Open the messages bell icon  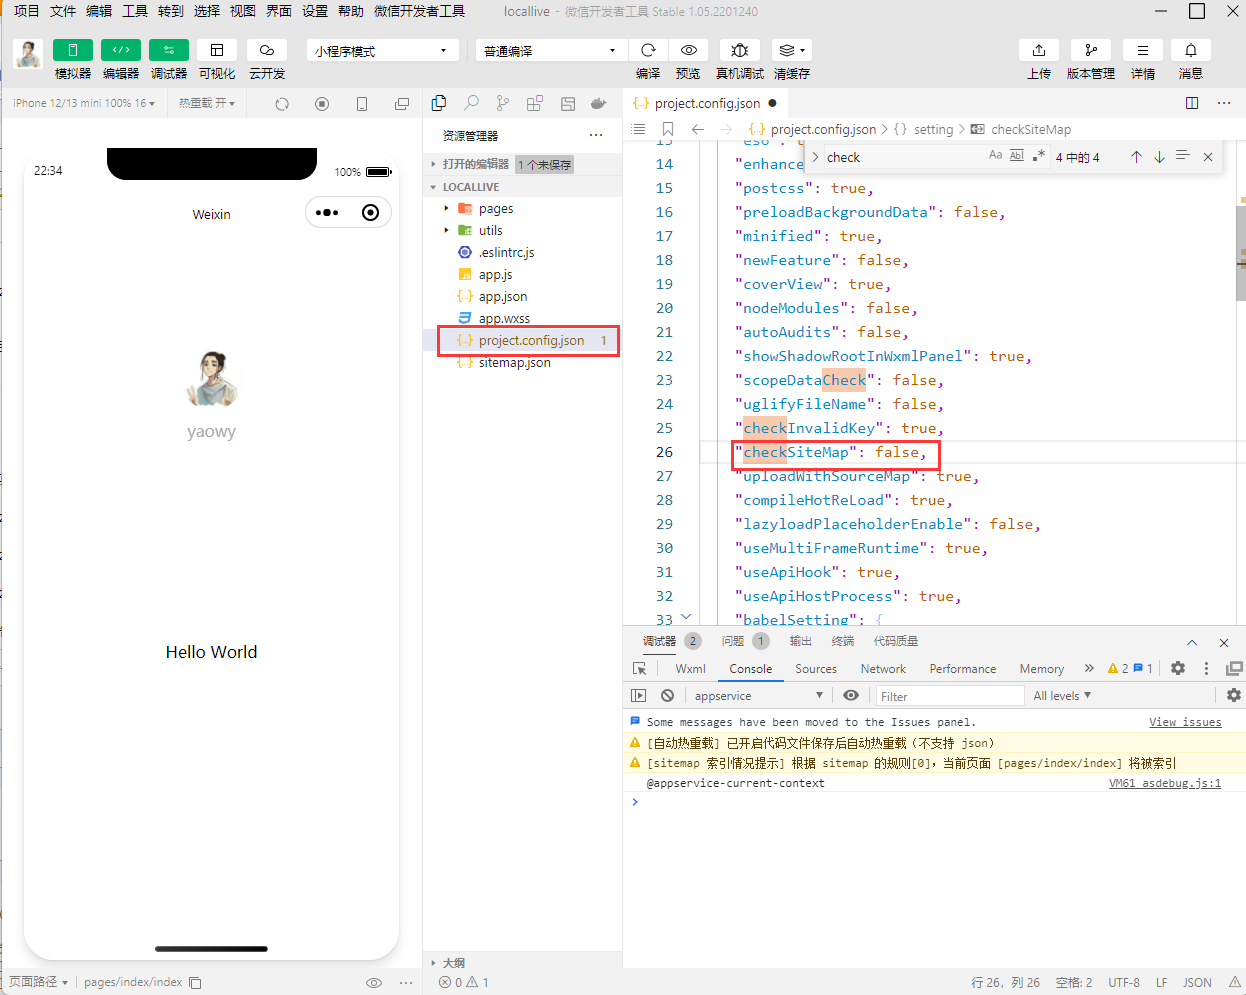coord(1191,50)
